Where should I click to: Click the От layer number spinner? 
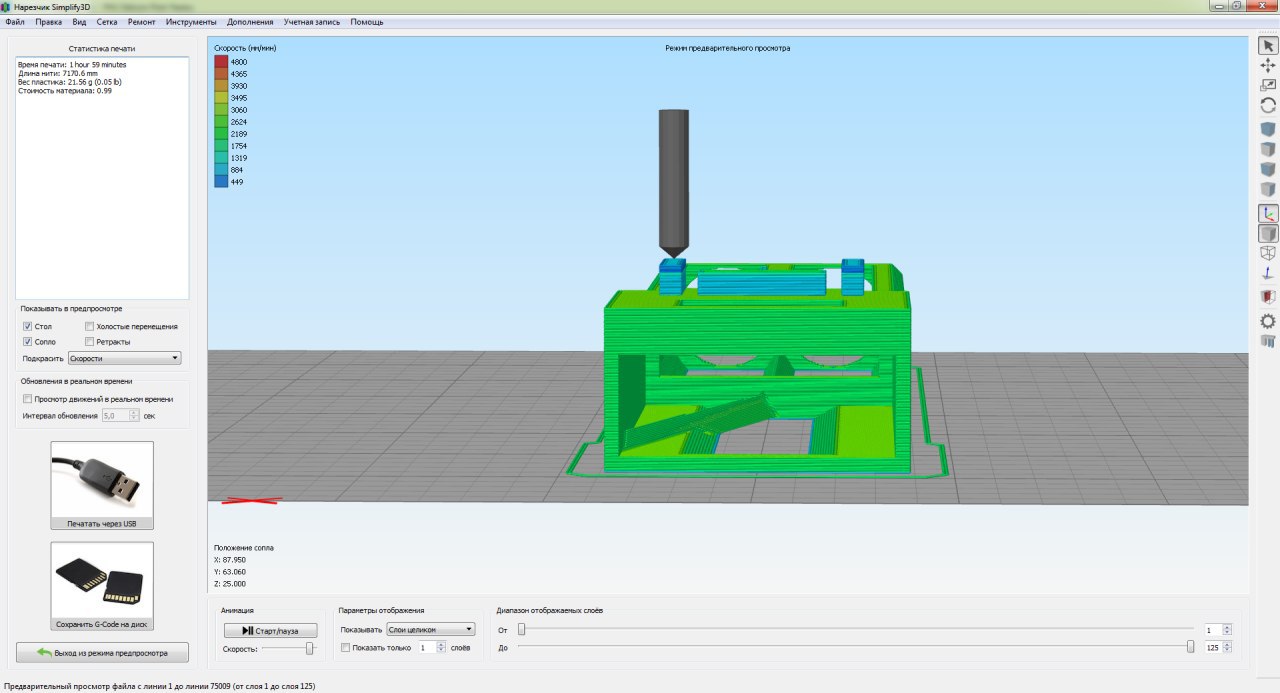click(x=1219, y=630)
